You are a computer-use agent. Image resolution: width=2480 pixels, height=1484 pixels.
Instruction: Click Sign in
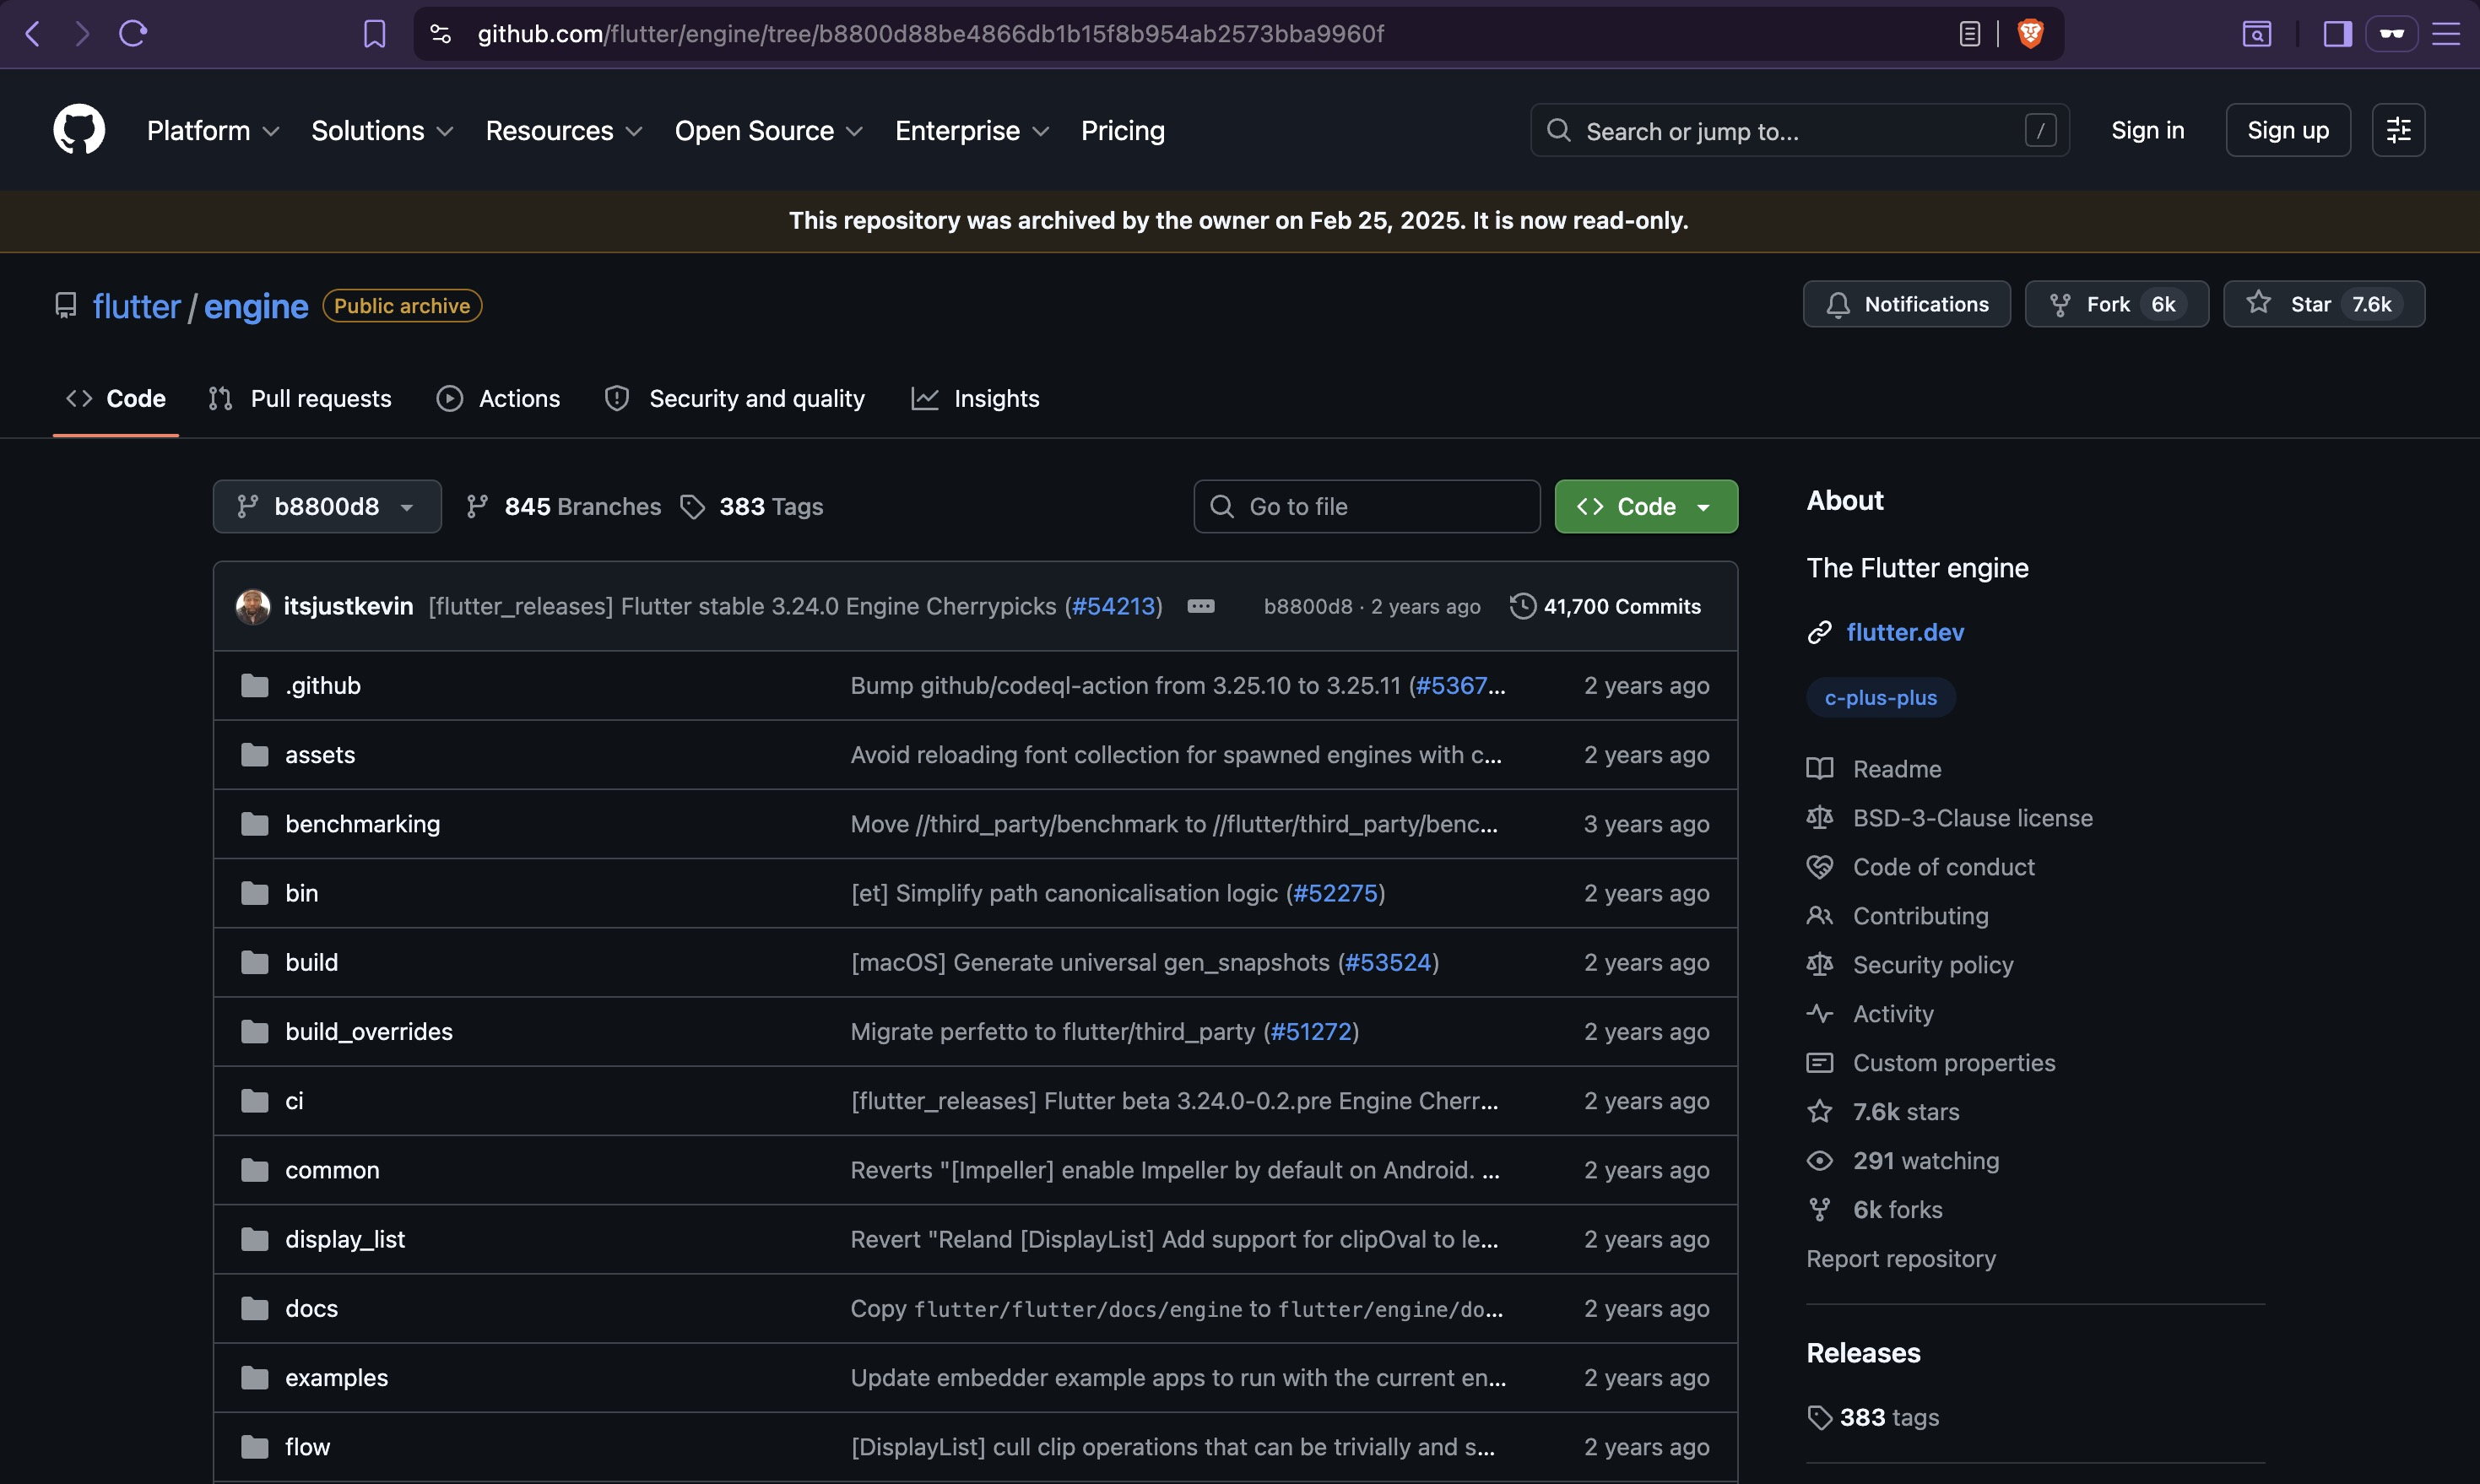pos(2147,131)
